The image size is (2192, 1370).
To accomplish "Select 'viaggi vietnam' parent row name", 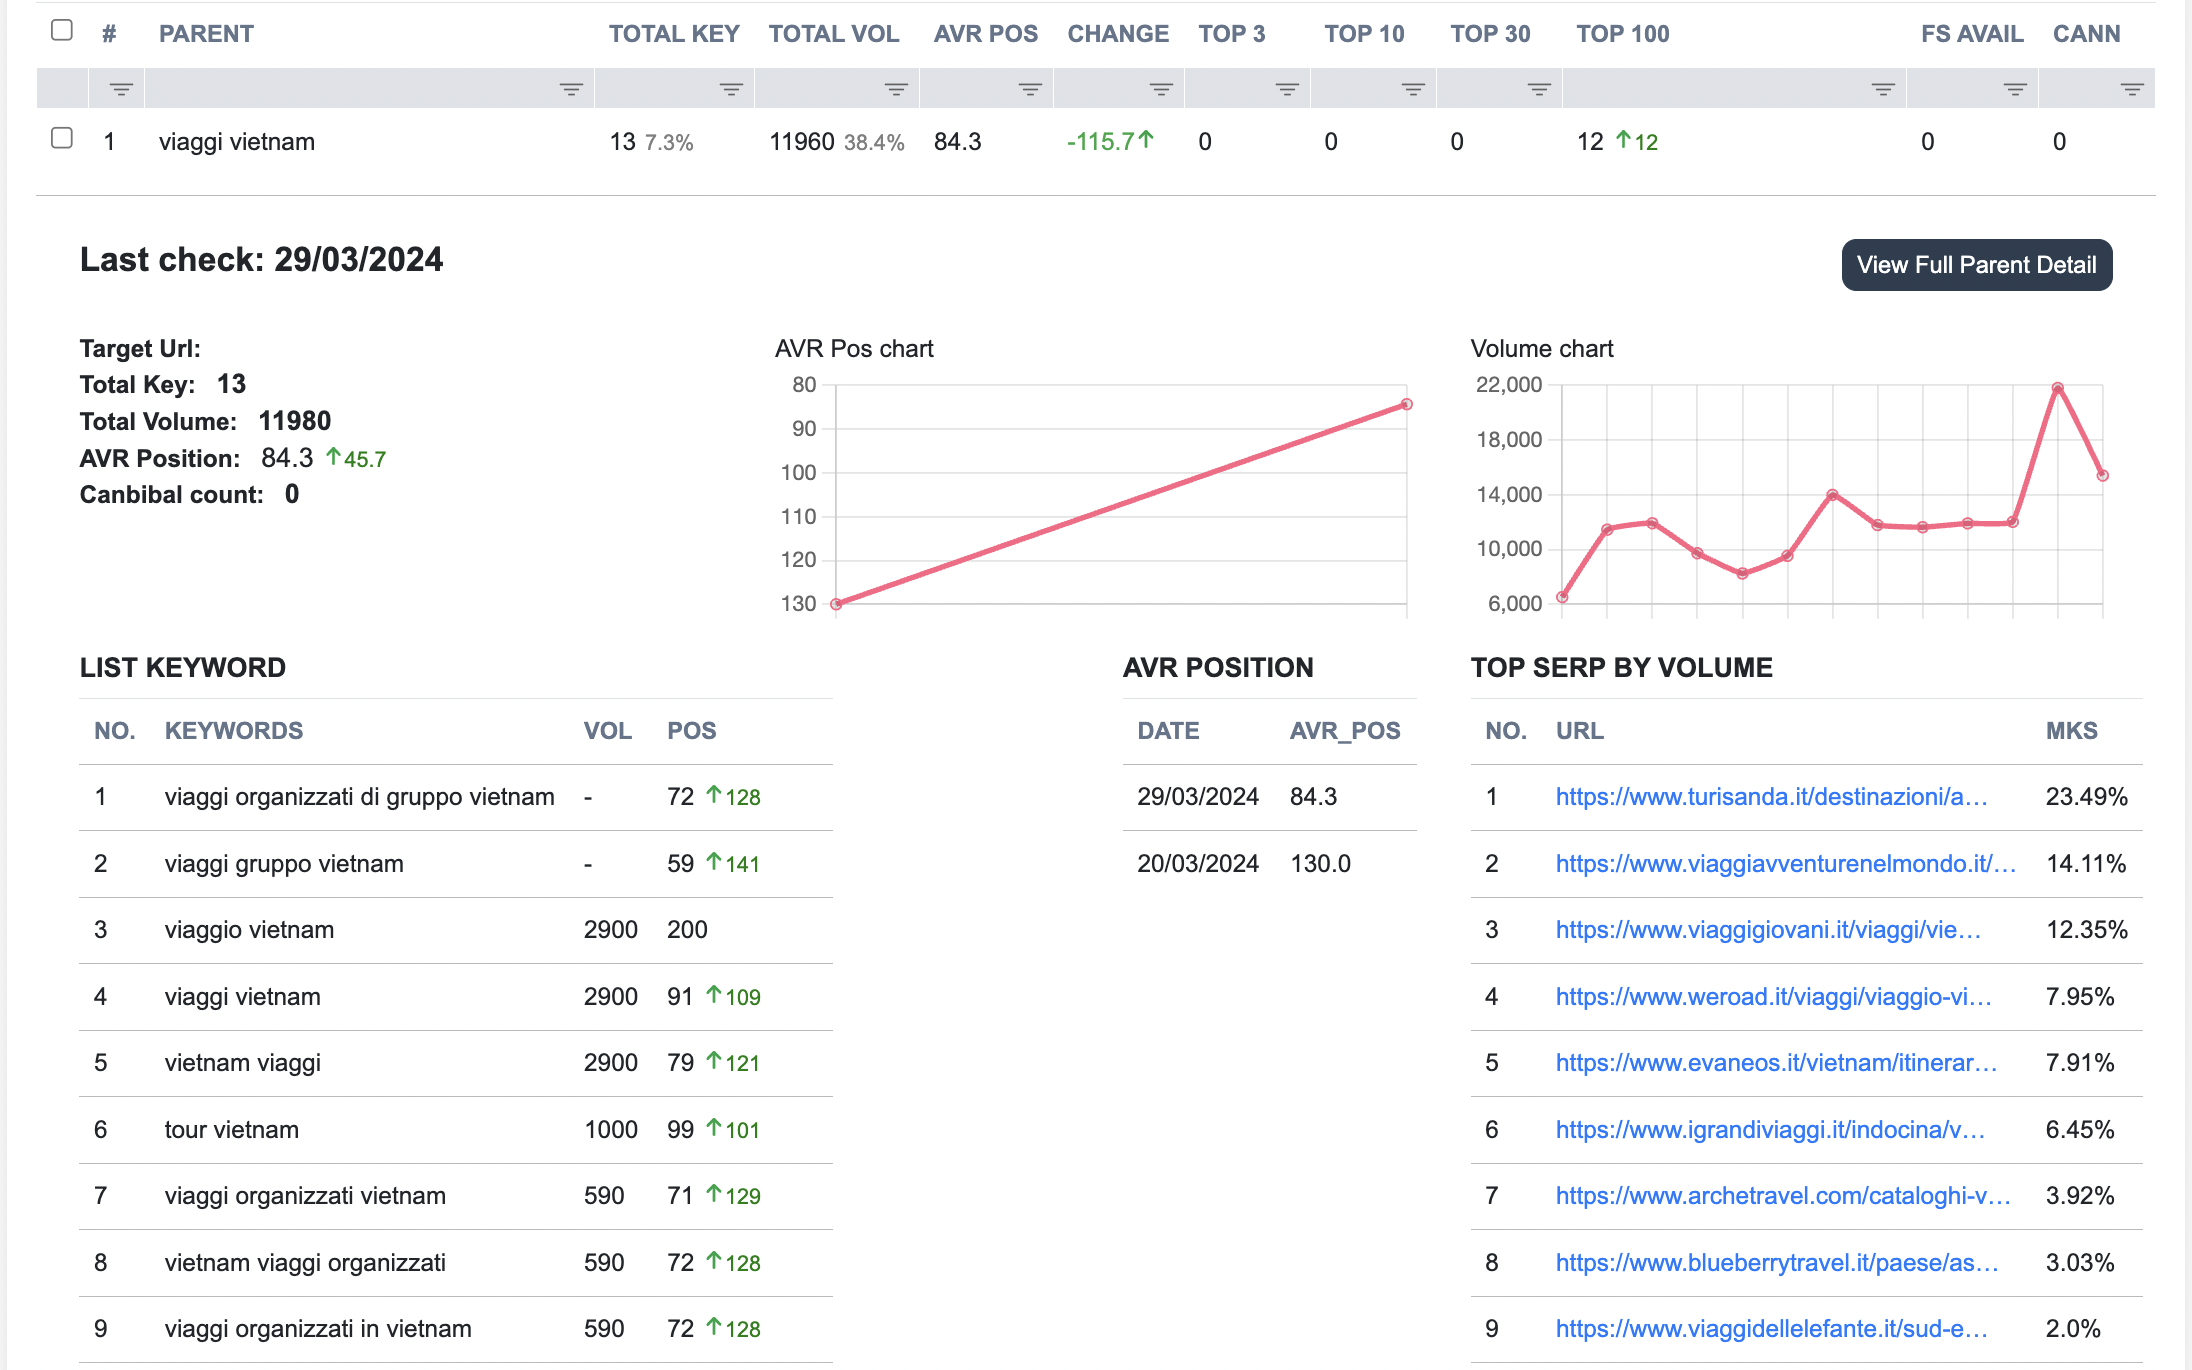I will (237, 142).
